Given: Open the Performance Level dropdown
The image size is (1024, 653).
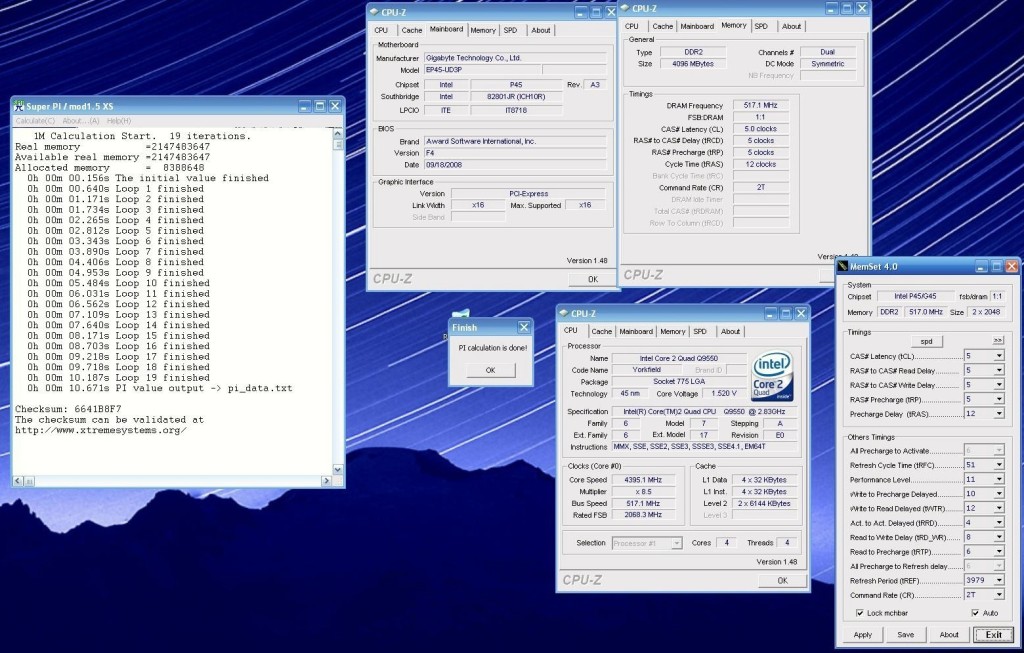Looking at the screenshot, I should [x=999, y=479].
